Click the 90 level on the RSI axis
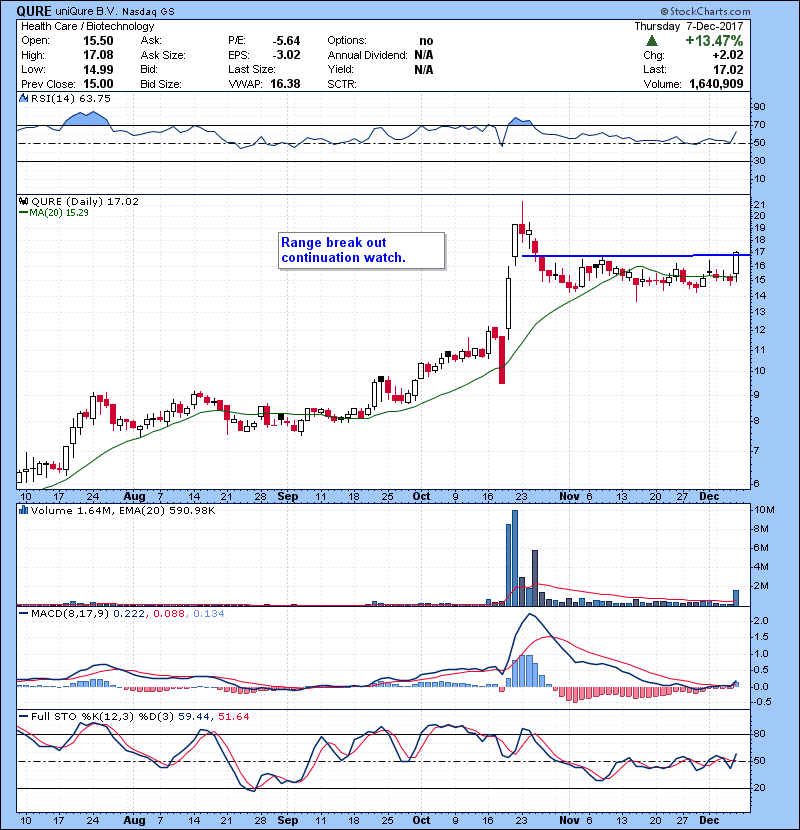 click(x=760, y=107)
